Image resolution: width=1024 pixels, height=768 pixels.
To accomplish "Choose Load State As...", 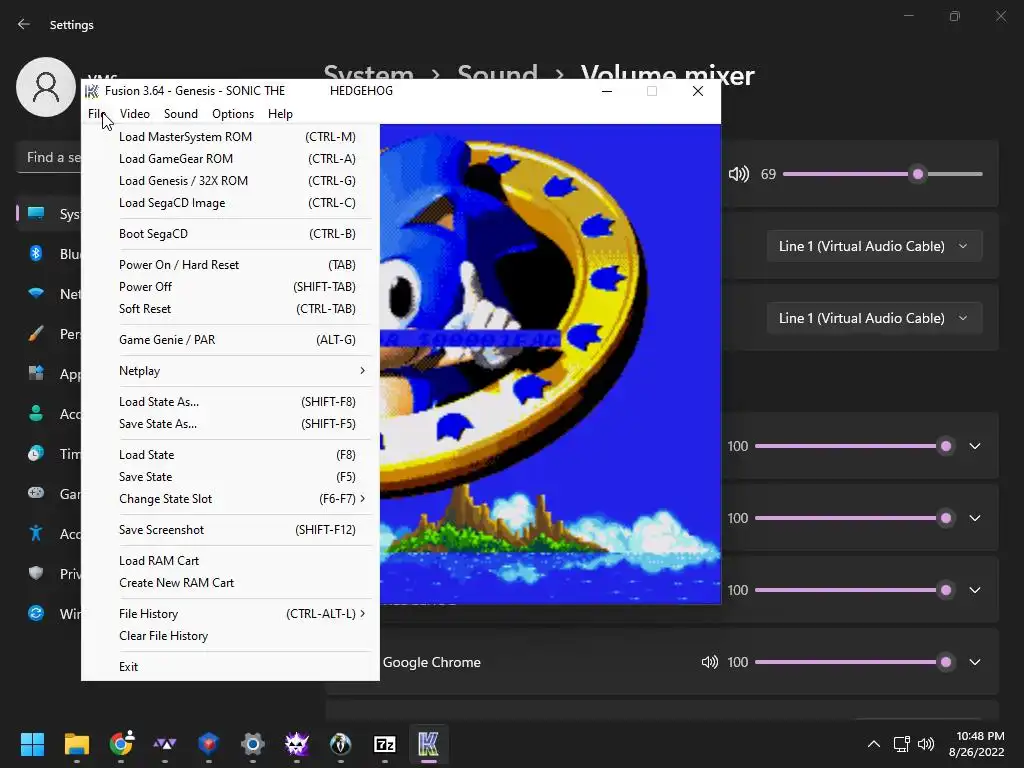I will coord(231,402).
